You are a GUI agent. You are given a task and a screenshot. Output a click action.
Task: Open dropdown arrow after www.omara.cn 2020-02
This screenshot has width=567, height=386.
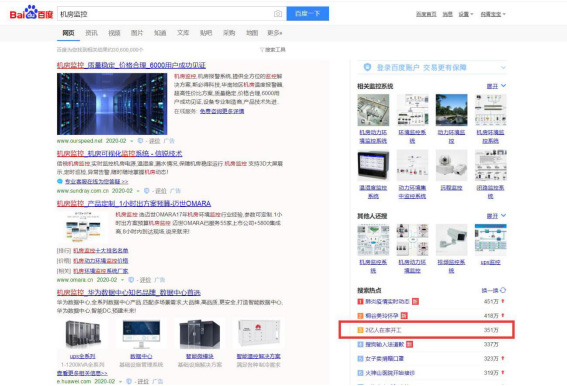point(123,280)
